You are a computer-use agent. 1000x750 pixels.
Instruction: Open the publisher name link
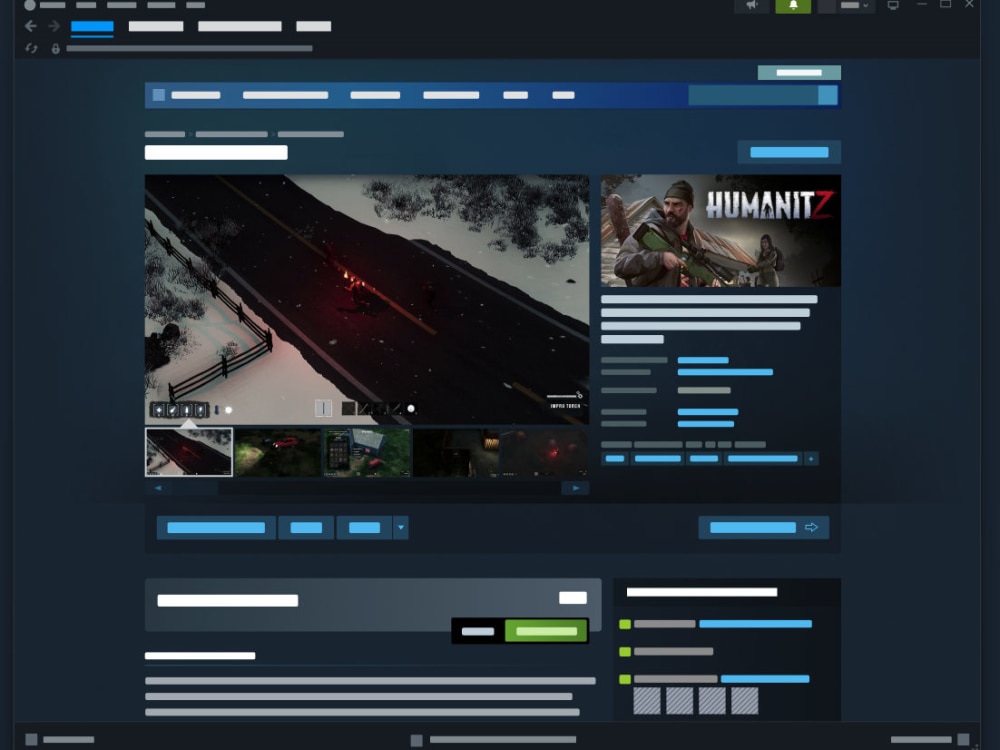click(706, 423)
